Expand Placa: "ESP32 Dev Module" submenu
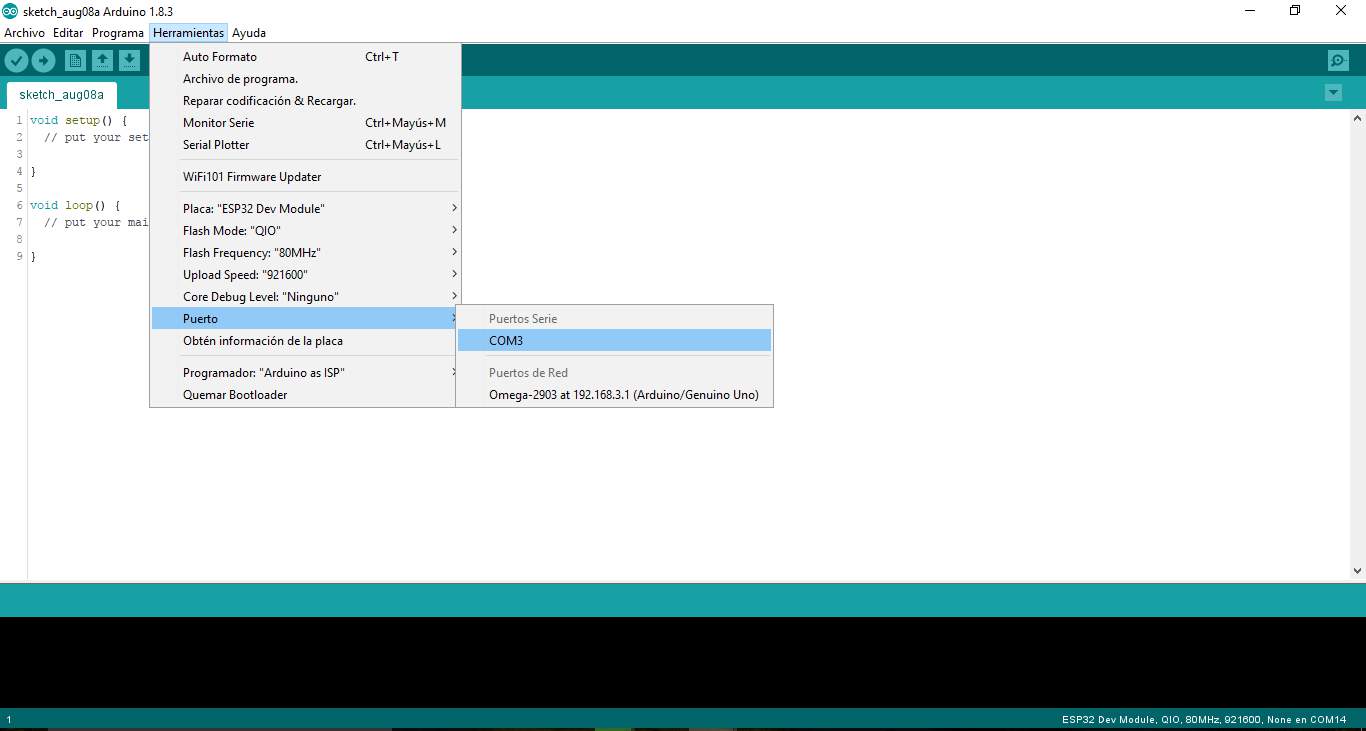This screenshot has height=731, width=1366. pyautogui.click(x=305, y=209)
